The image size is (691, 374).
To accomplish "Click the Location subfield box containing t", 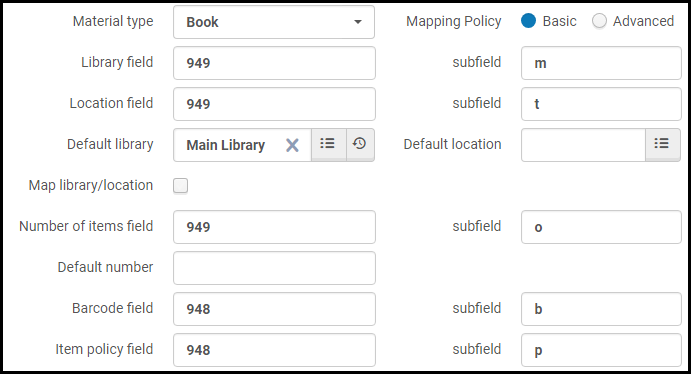I will point(601,104).
